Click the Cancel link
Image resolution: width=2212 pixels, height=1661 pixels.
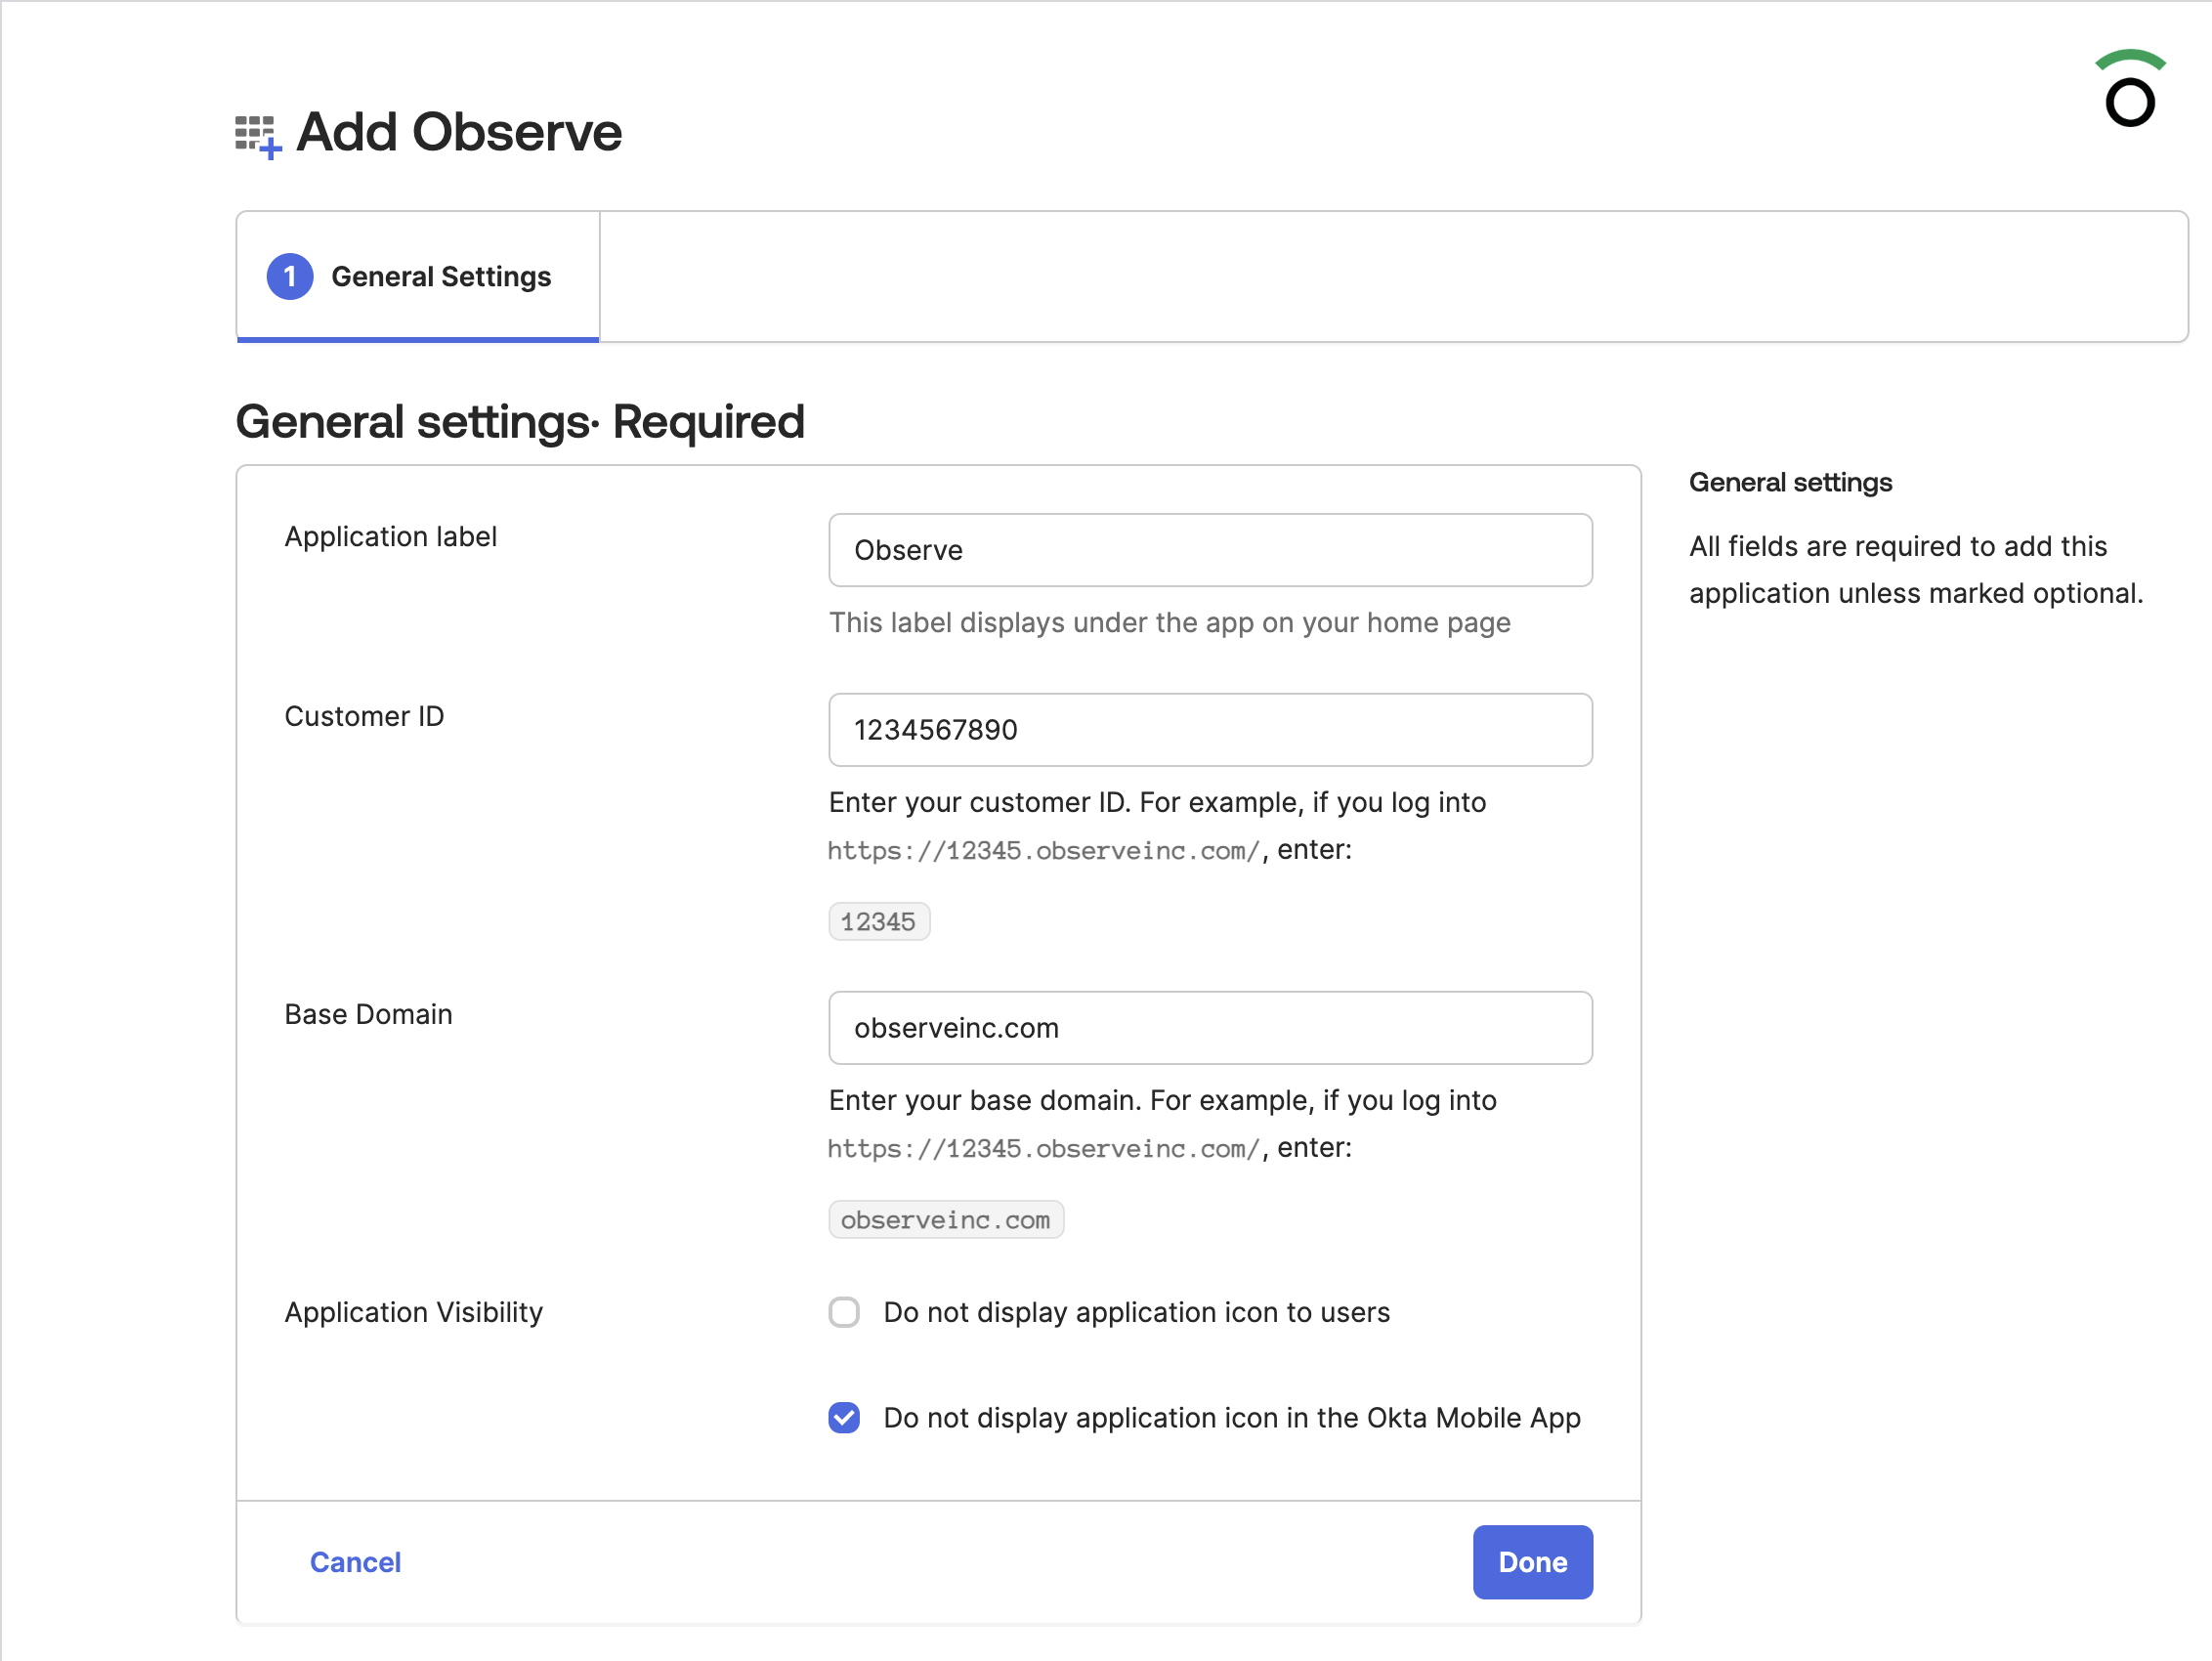(x=355, y=1562)
